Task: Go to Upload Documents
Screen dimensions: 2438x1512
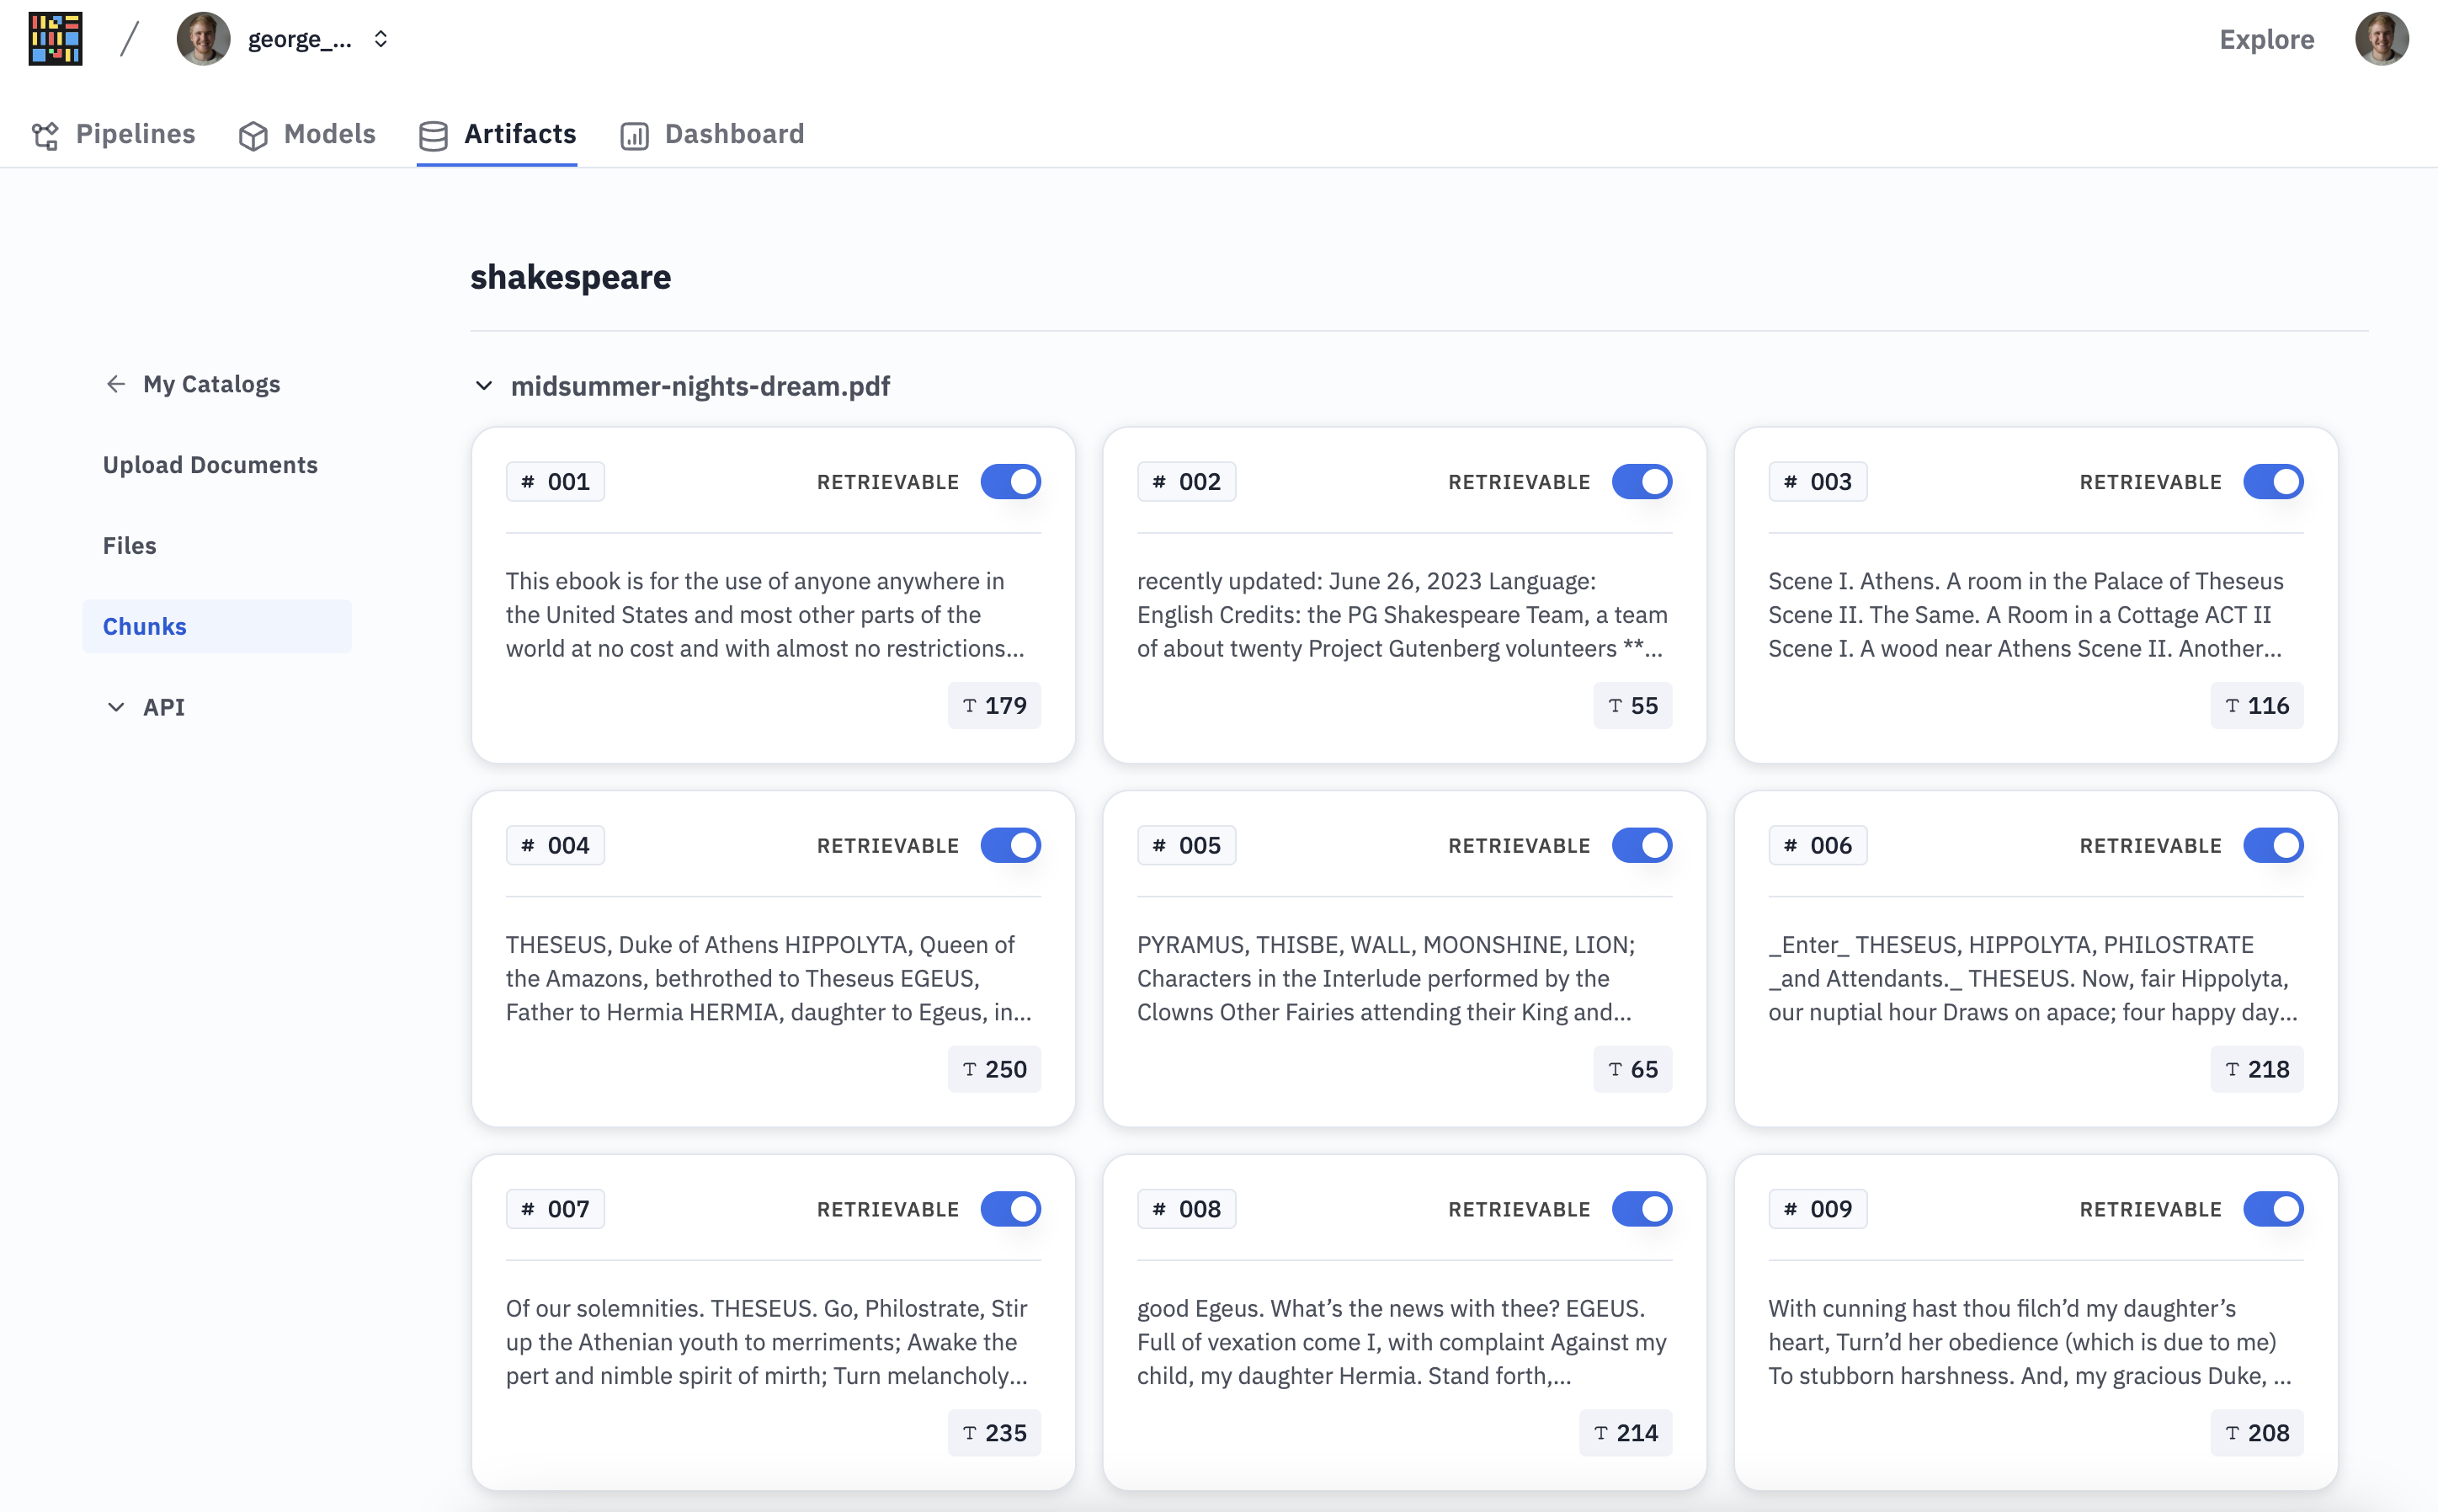Action: [210, 465]
